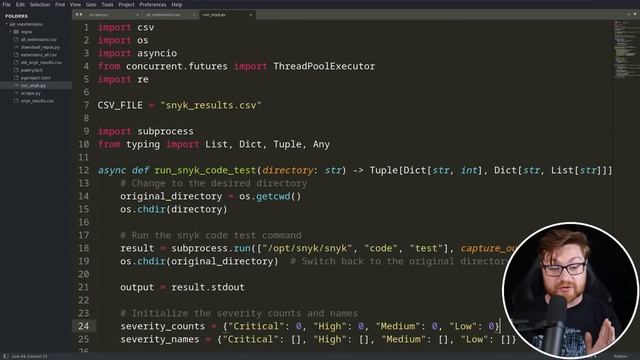Close the all_extensions.csv tab

(x=194, y=15)
